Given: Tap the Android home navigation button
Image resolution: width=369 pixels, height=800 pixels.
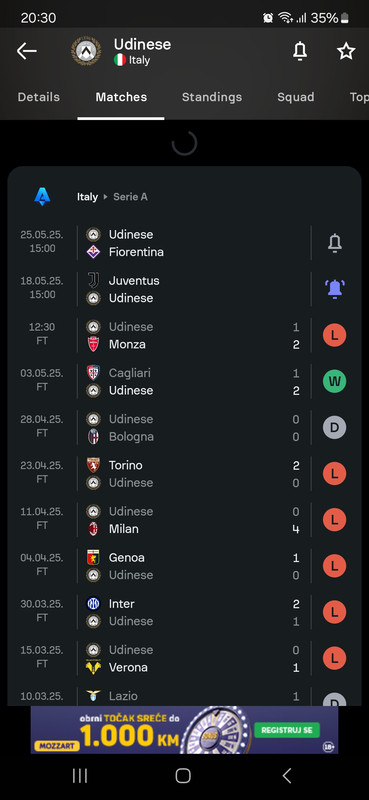Looking at the screenshot, I should (x=183, y=776).
